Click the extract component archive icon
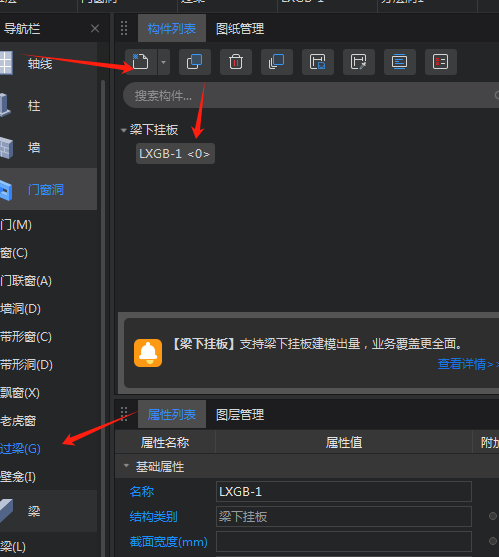This screenshot has width=499, height=557. click(359, 62)
